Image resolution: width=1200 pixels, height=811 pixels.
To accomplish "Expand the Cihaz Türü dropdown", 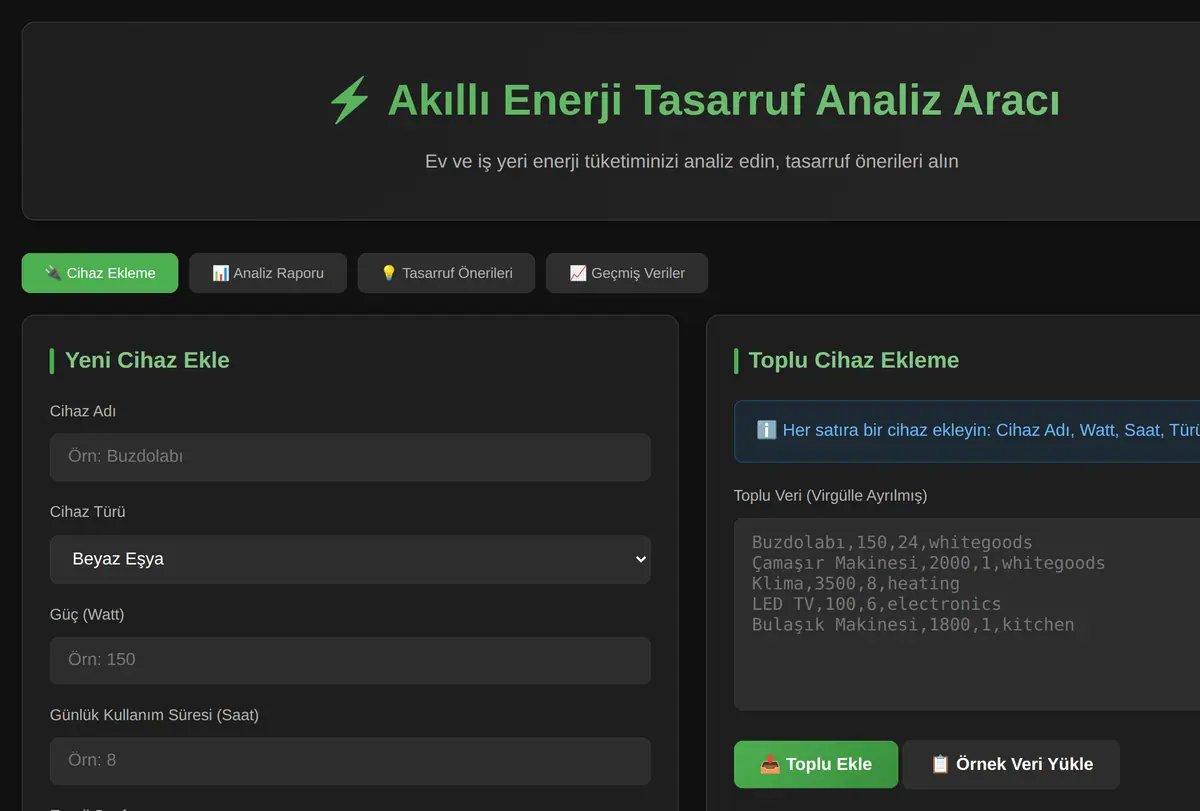I will (x=350, y=559).
